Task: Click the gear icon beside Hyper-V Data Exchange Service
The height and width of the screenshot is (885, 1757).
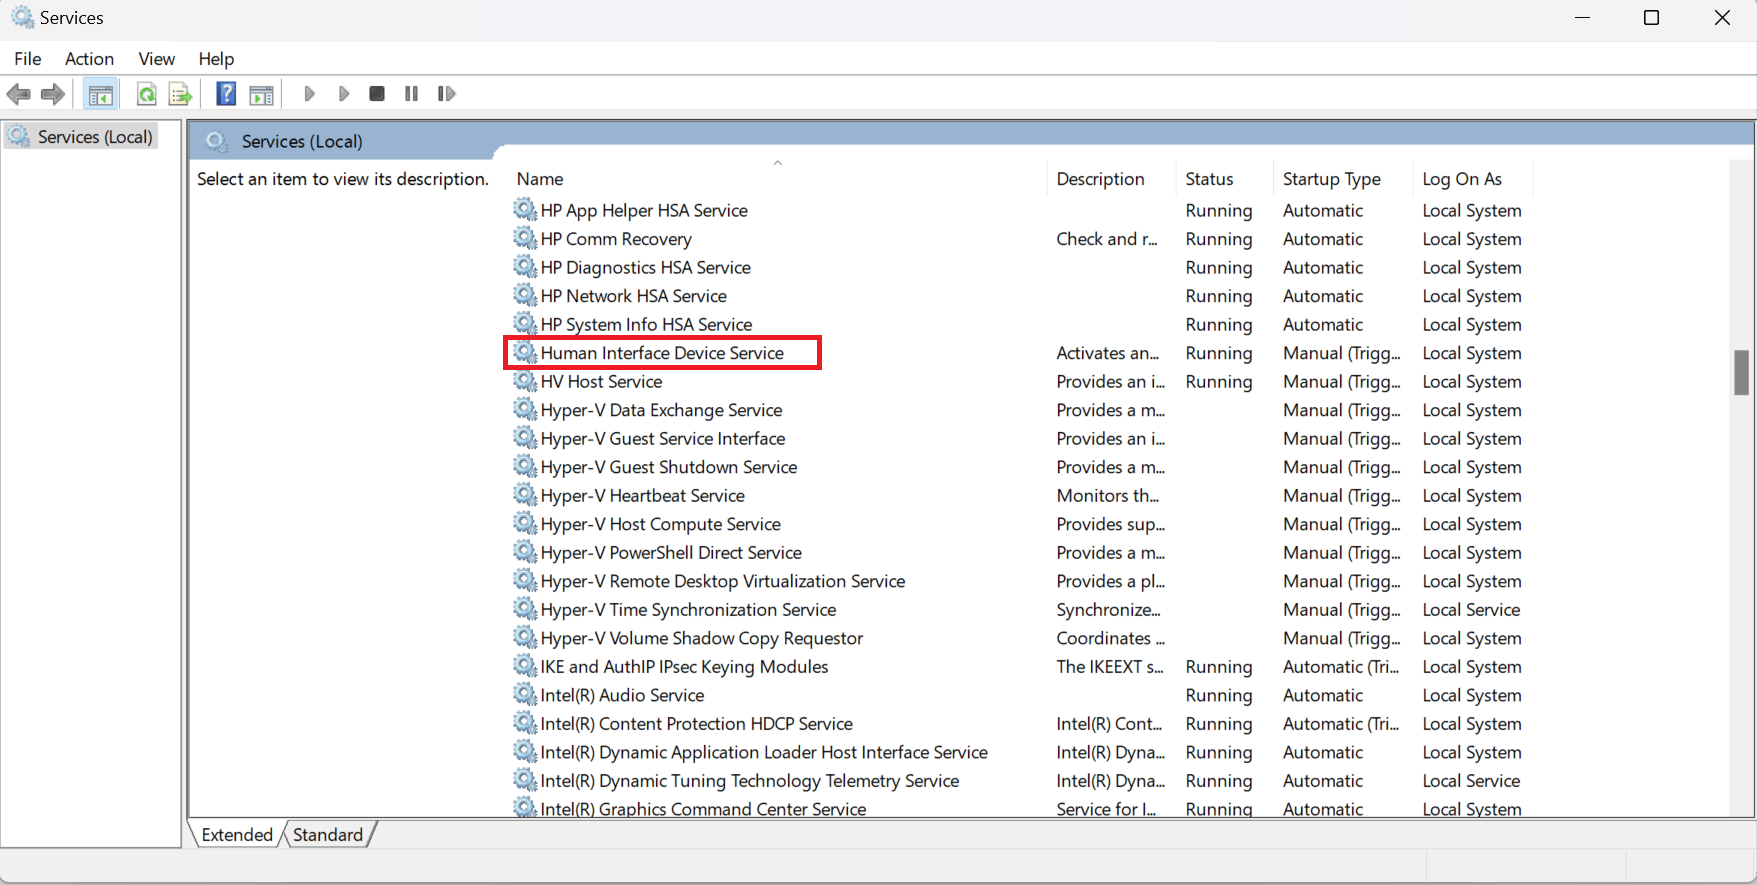Action: coord(525,409)
